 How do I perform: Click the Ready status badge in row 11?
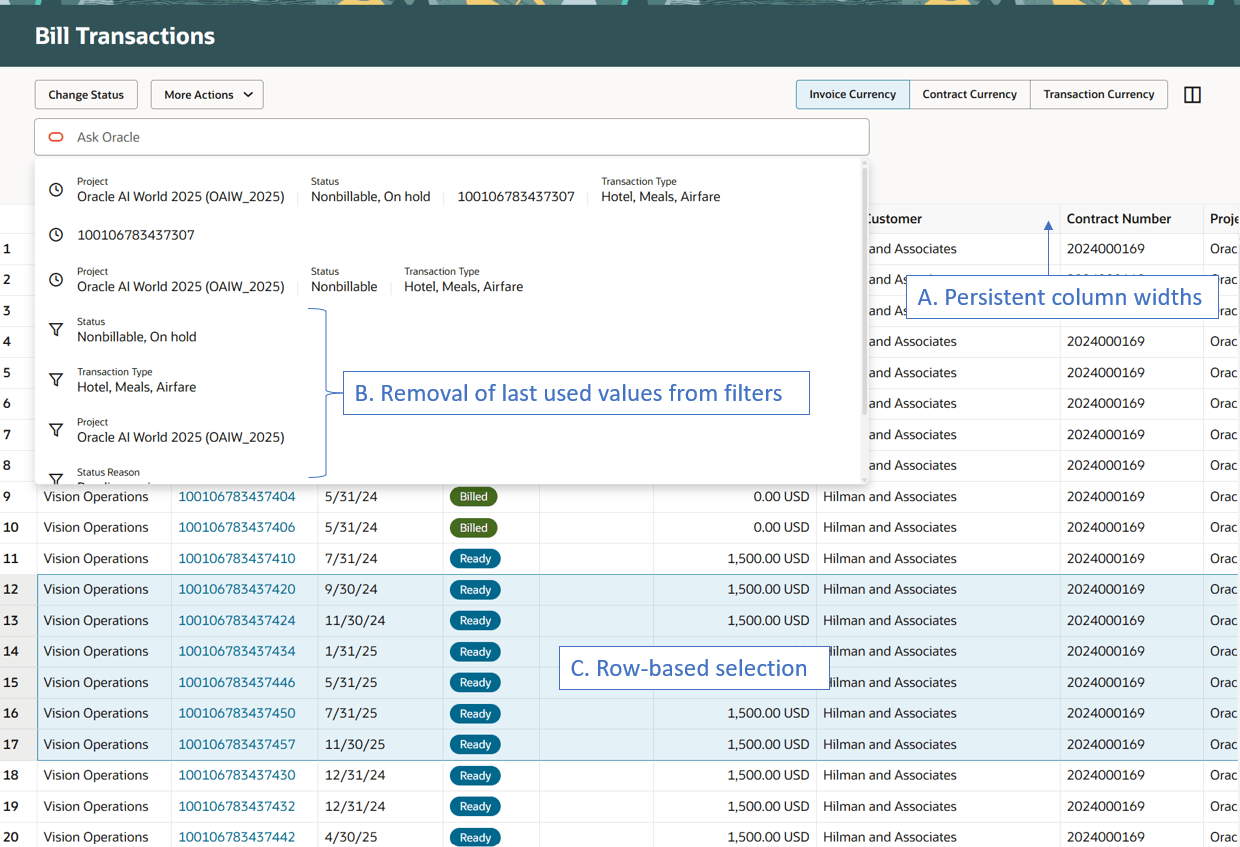click(475, 559)
